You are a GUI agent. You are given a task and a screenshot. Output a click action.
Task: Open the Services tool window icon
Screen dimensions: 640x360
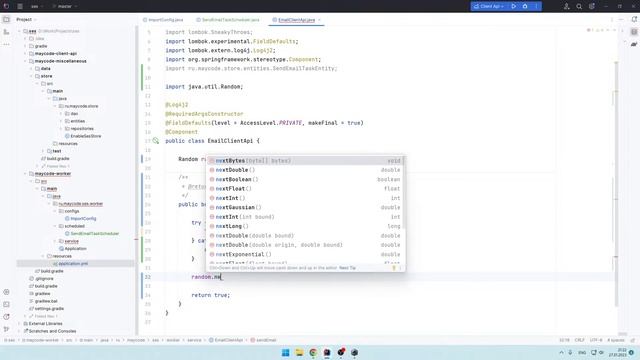[x=6, y=292]
